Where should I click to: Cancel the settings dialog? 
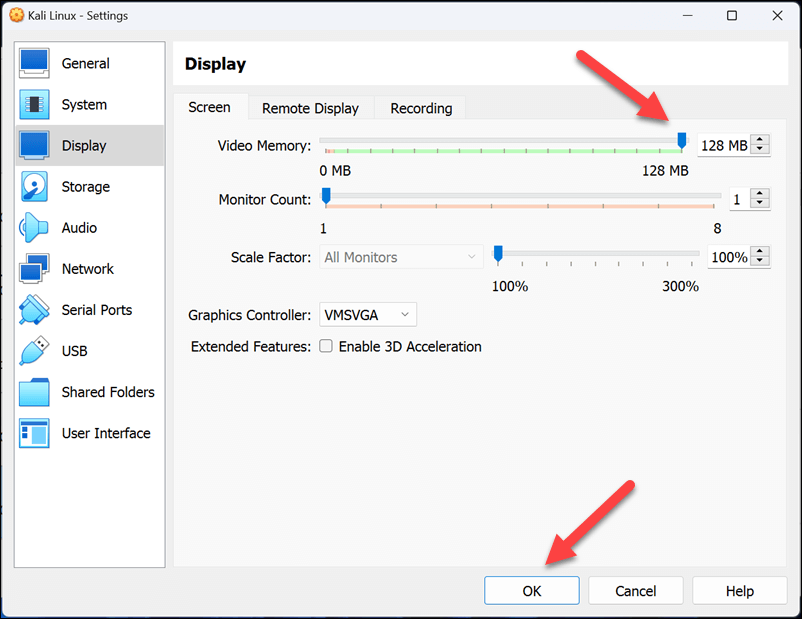tap(636, 591)
